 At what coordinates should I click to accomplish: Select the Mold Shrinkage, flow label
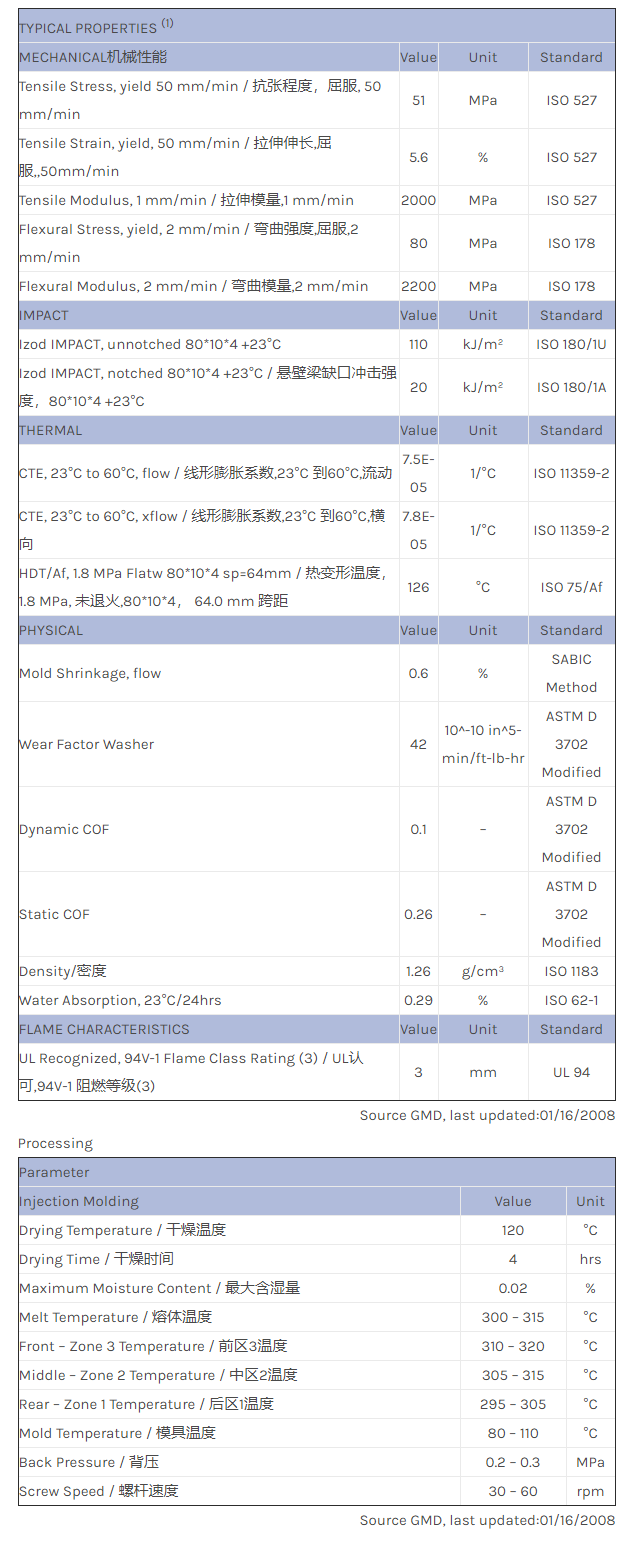pos(90,673)
